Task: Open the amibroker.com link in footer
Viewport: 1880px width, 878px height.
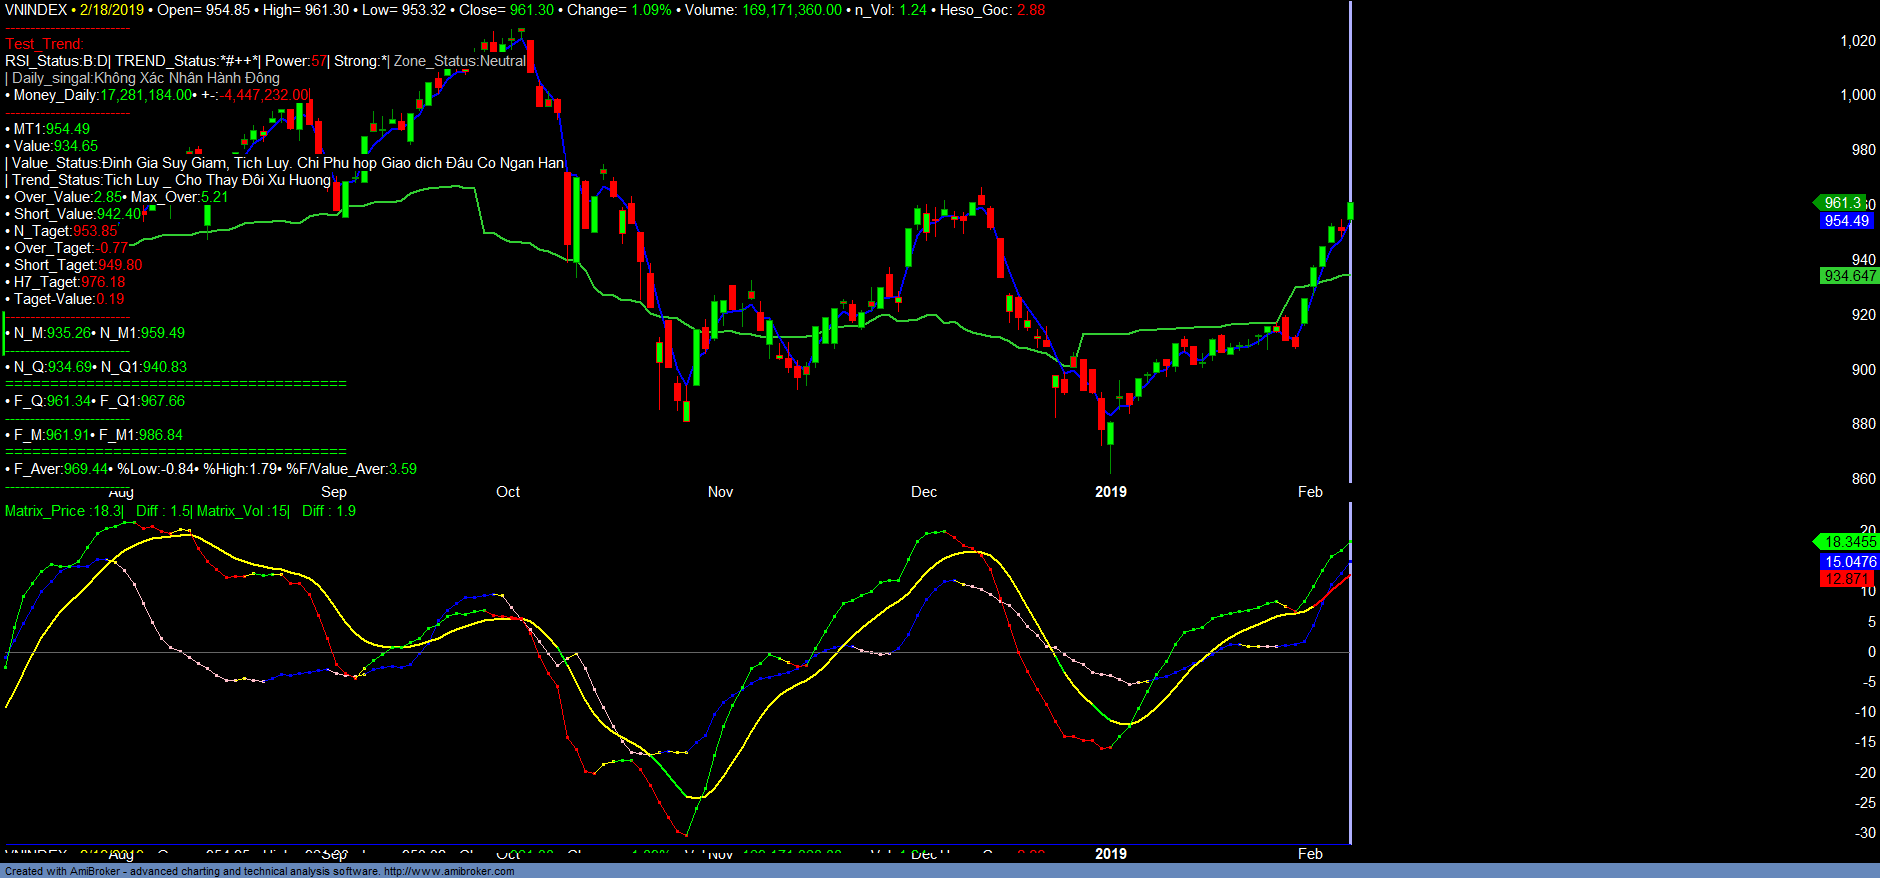Action: 448,871
